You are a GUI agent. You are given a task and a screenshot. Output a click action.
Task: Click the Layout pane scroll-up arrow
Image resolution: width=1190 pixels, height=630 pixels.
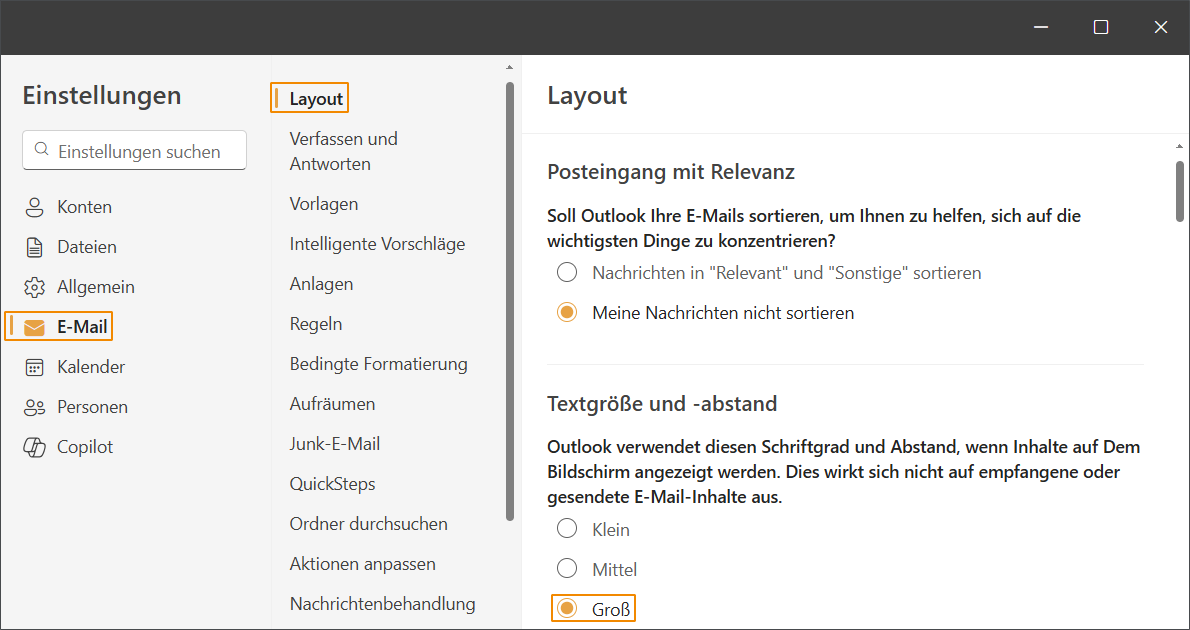point(1180,146)
